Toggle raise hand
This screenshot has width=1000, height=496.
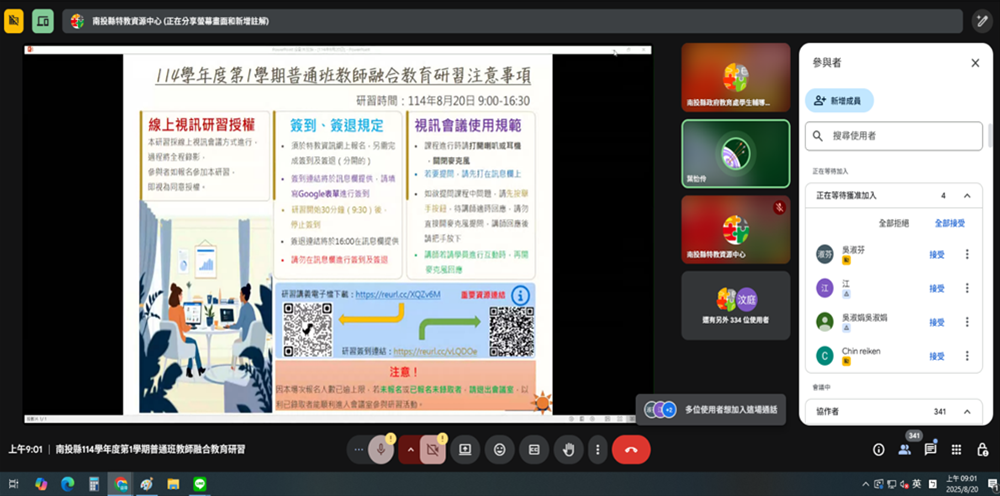[568, 450]
